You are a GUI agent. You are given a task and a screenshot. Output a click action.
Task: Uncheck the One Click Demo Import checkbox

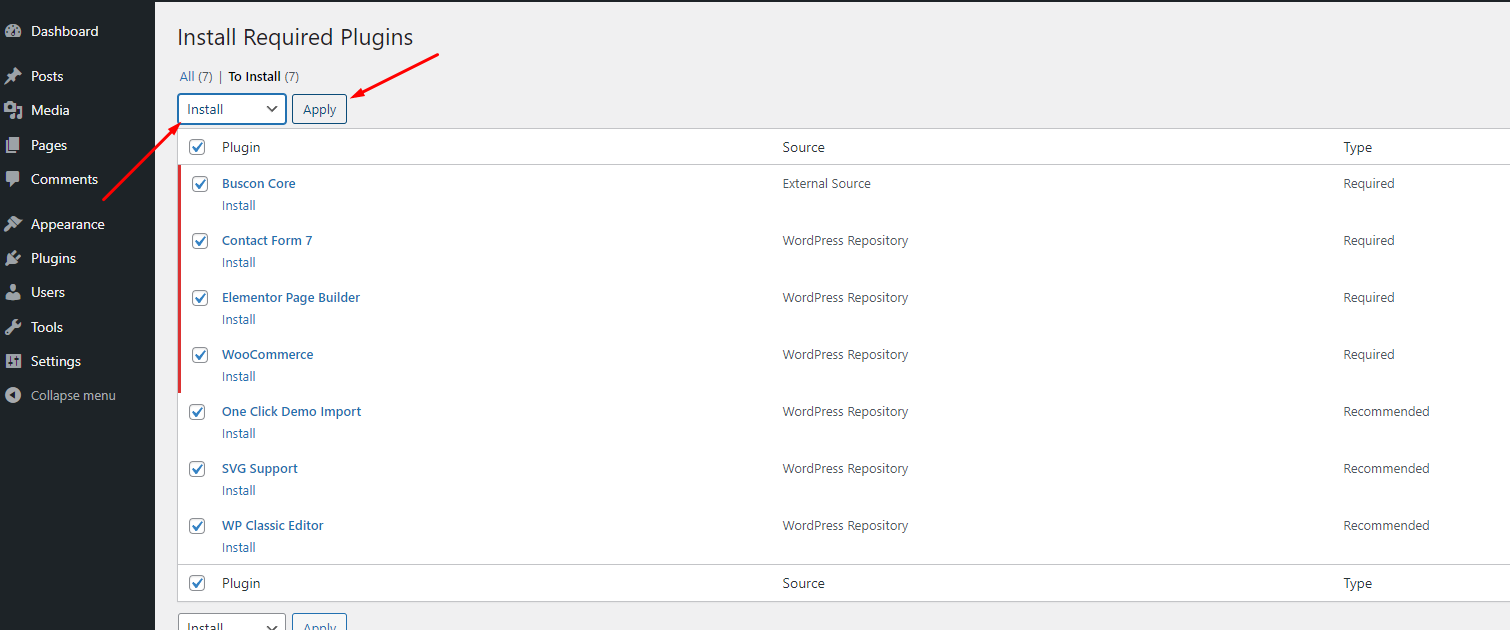coord(198,412)
